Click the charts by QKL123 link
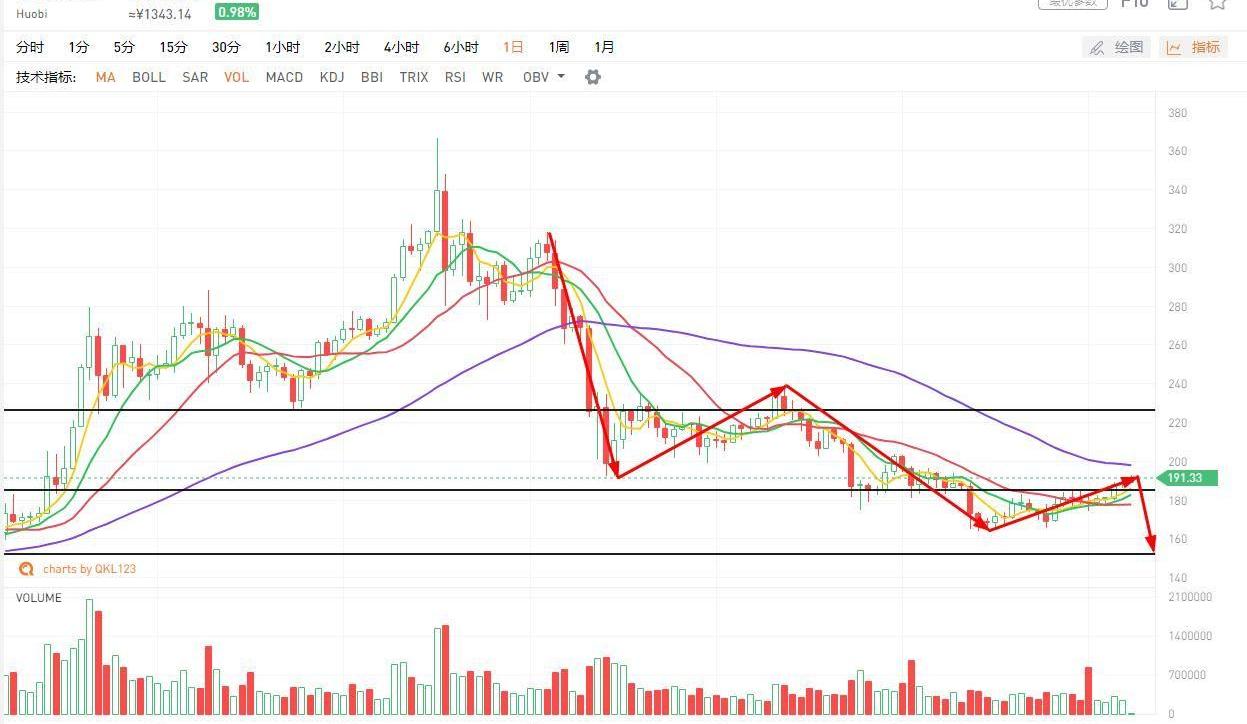 point(89,569)
